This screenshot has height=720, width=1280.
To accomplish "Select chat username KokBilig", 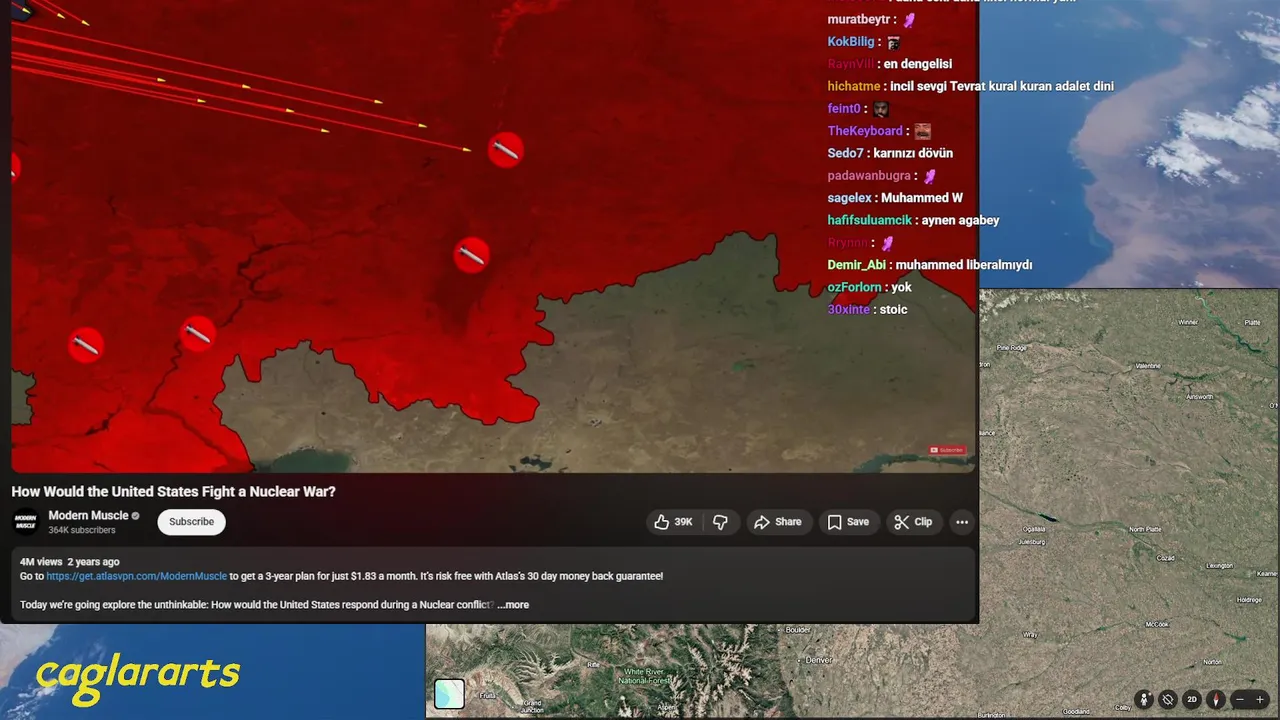I will [851, 42].
